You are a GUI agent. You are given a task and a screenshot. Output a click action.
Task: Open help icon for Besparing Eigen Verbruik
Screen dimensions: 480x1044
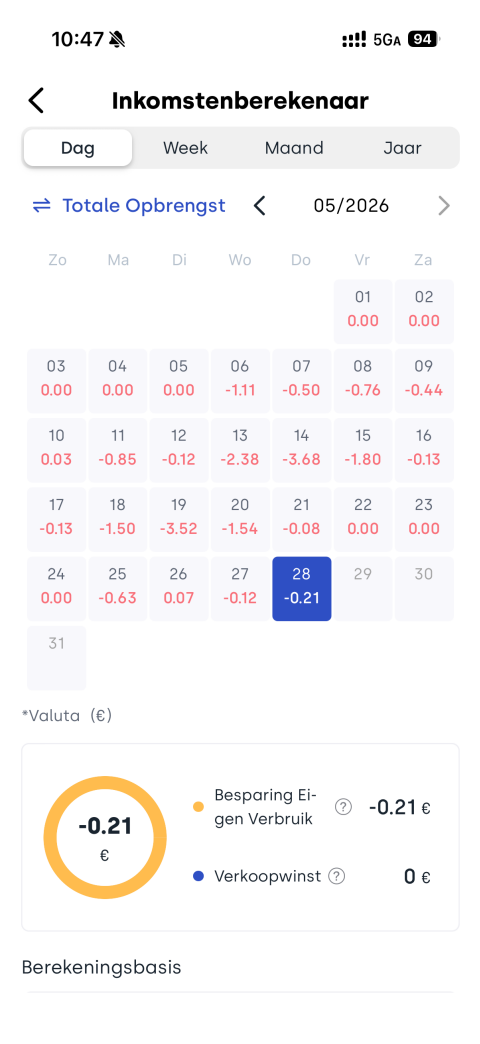click(343, 808)
